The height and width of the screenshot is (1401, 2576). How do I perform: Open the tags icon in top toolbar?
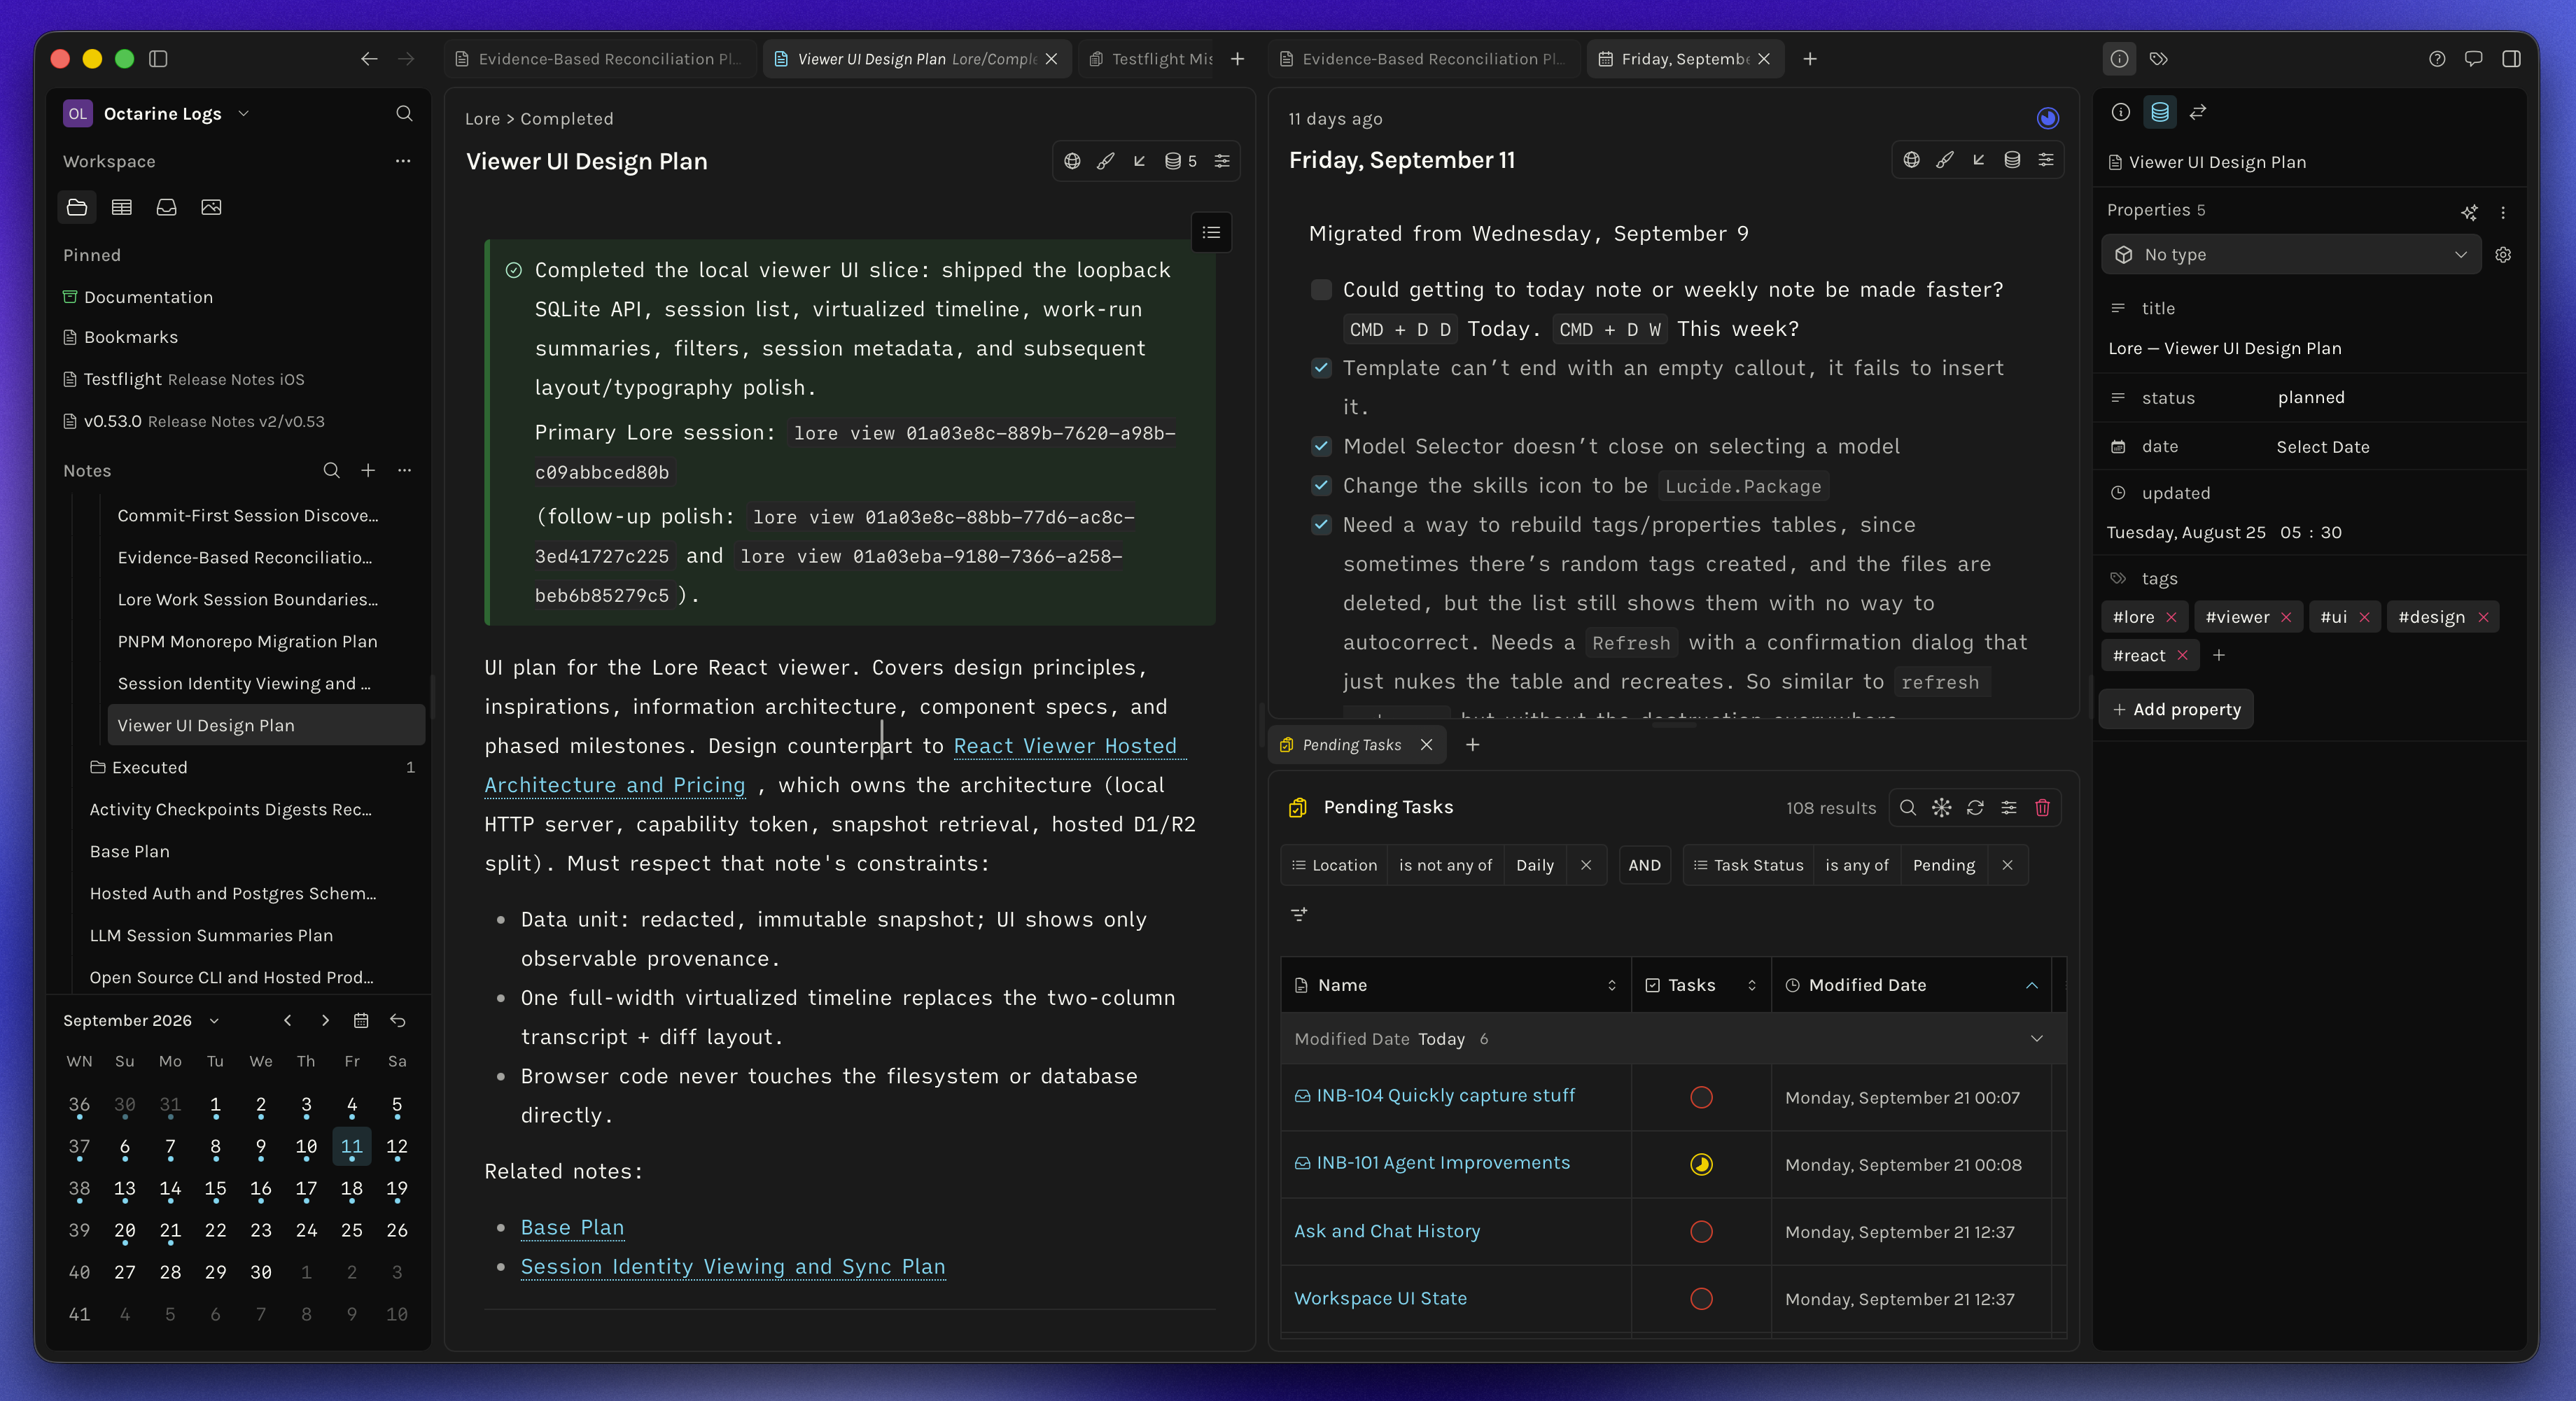tap(2159, 59)
